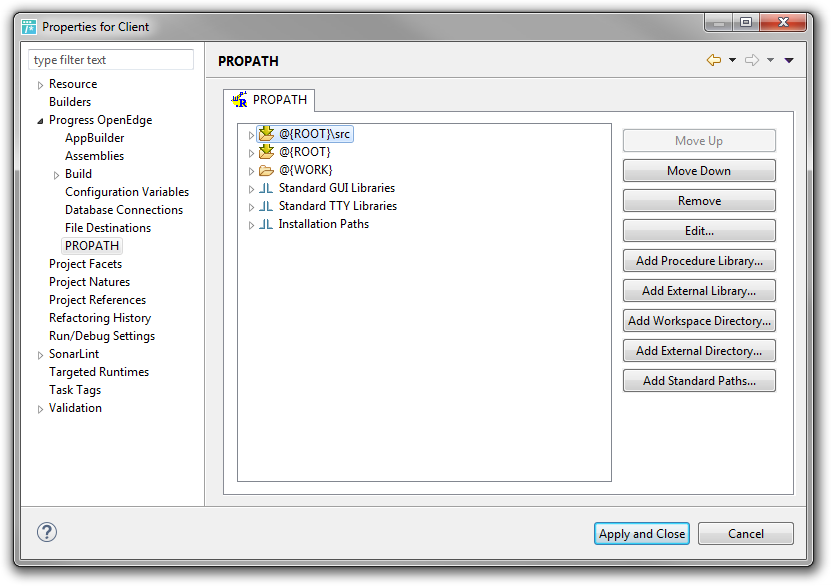Viewport: 832px width, 586px height.
Task: Select Configuration Variables page
Action: tap(127, 192)
